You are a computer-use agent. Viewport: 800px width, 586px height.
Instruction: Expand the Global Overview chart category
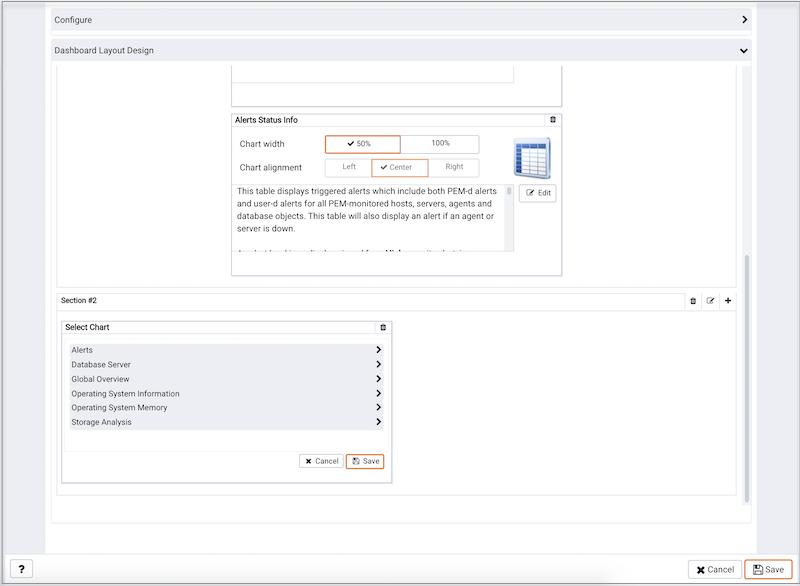[227, 379]
